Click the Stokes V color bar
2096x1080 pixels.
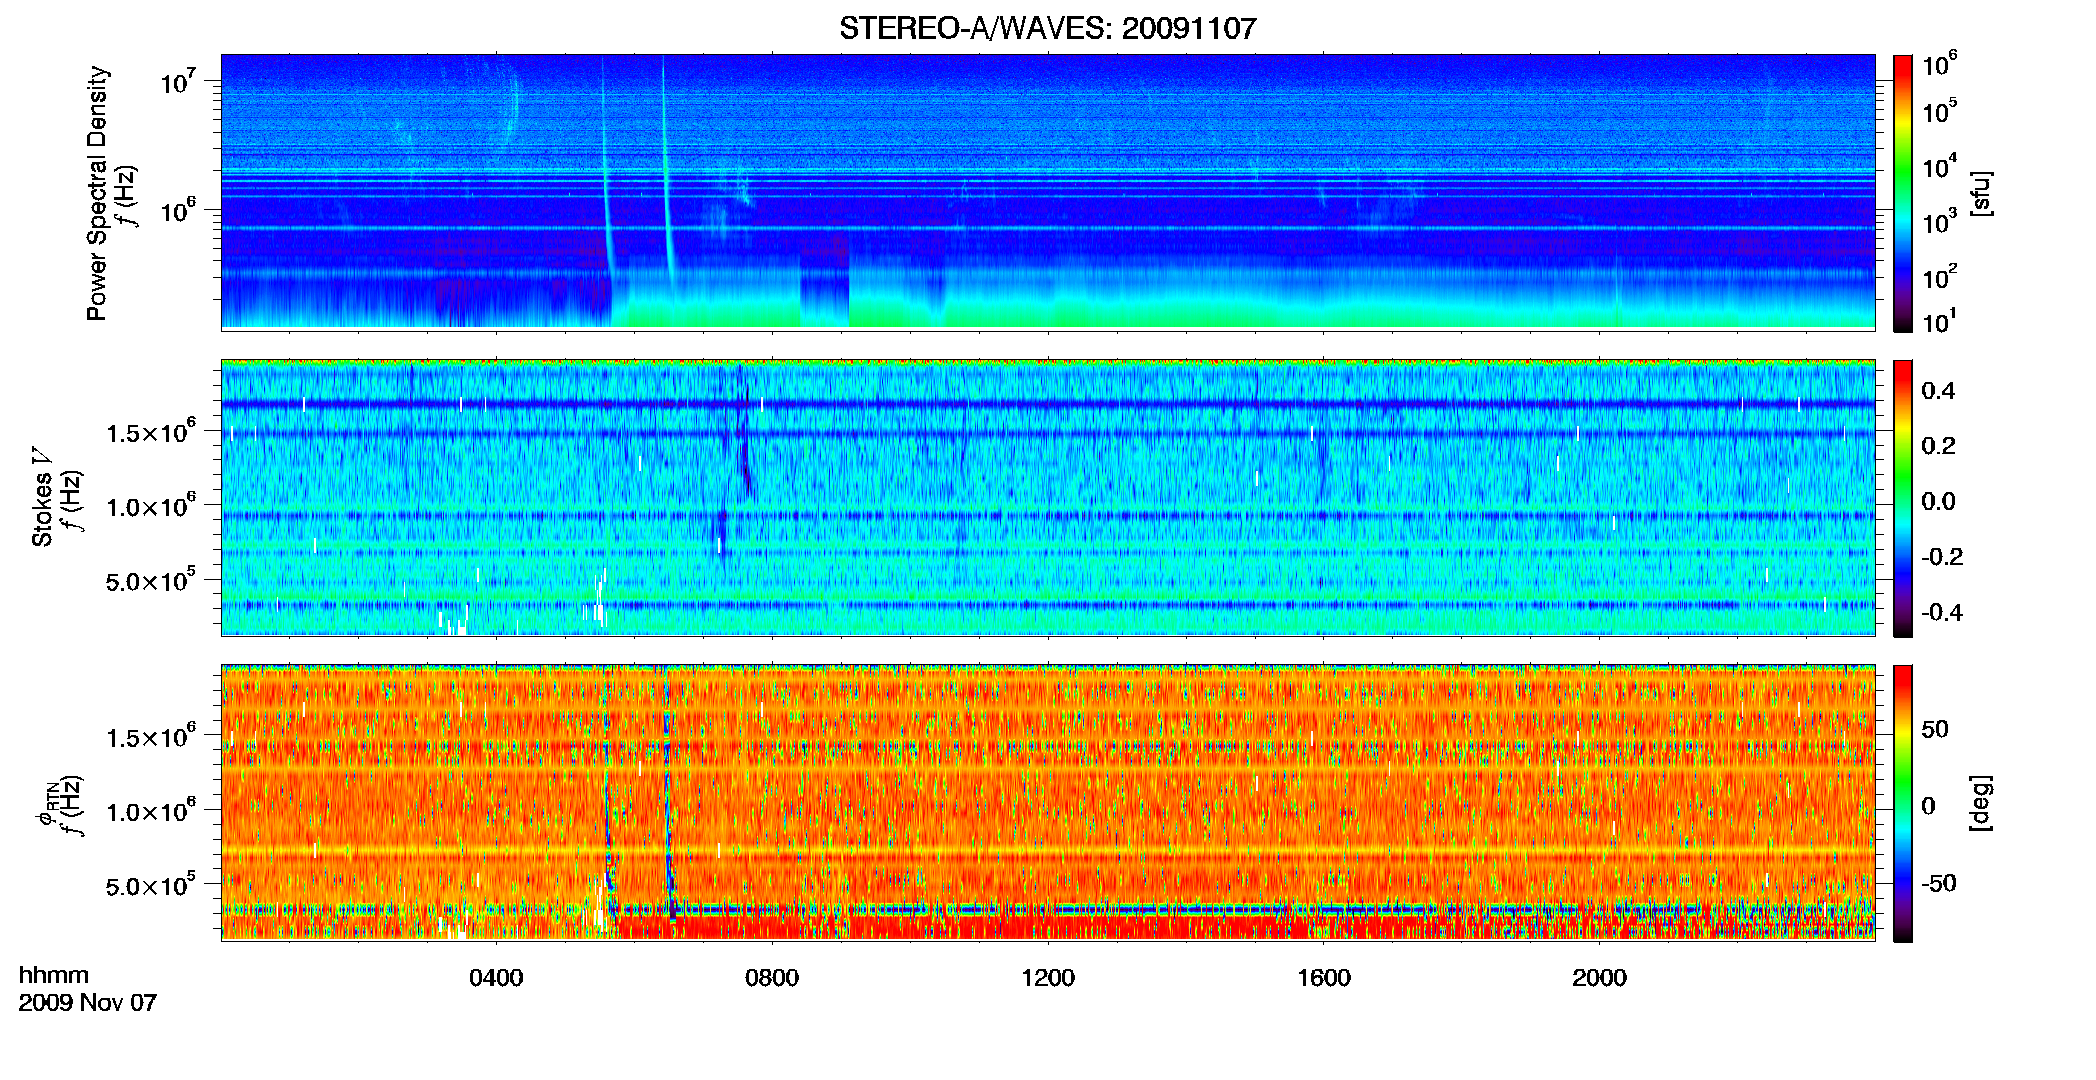[x=1903, y=498]
